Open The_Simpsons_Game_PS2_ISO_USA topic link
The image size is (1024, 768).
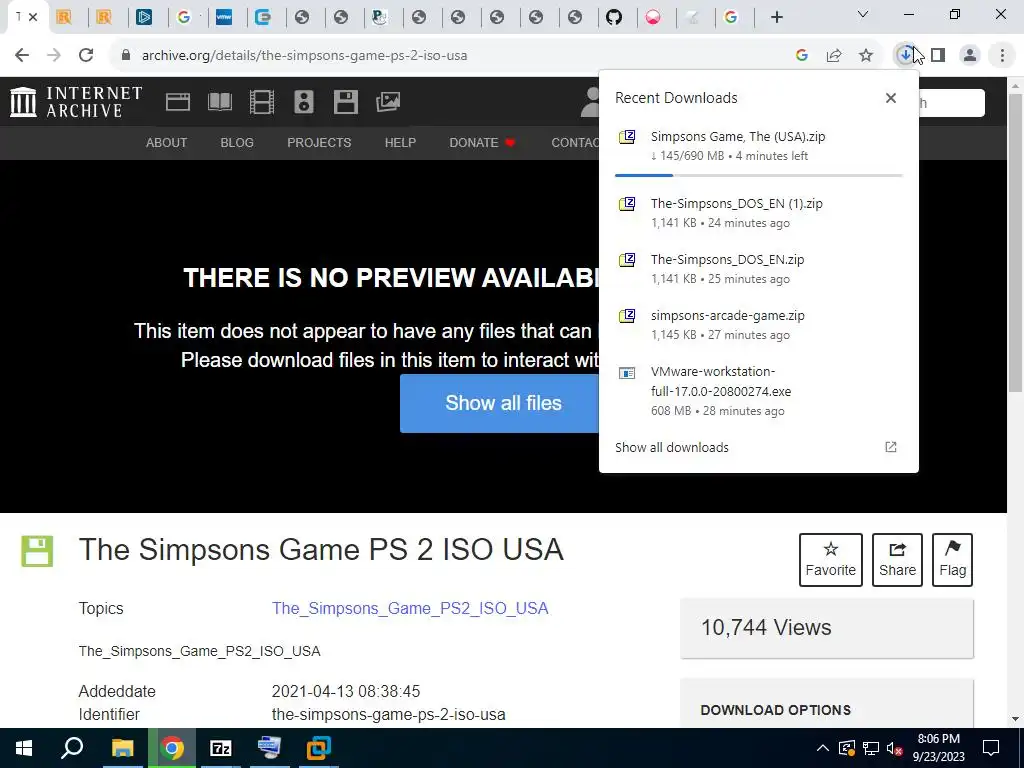pos(410,608)
